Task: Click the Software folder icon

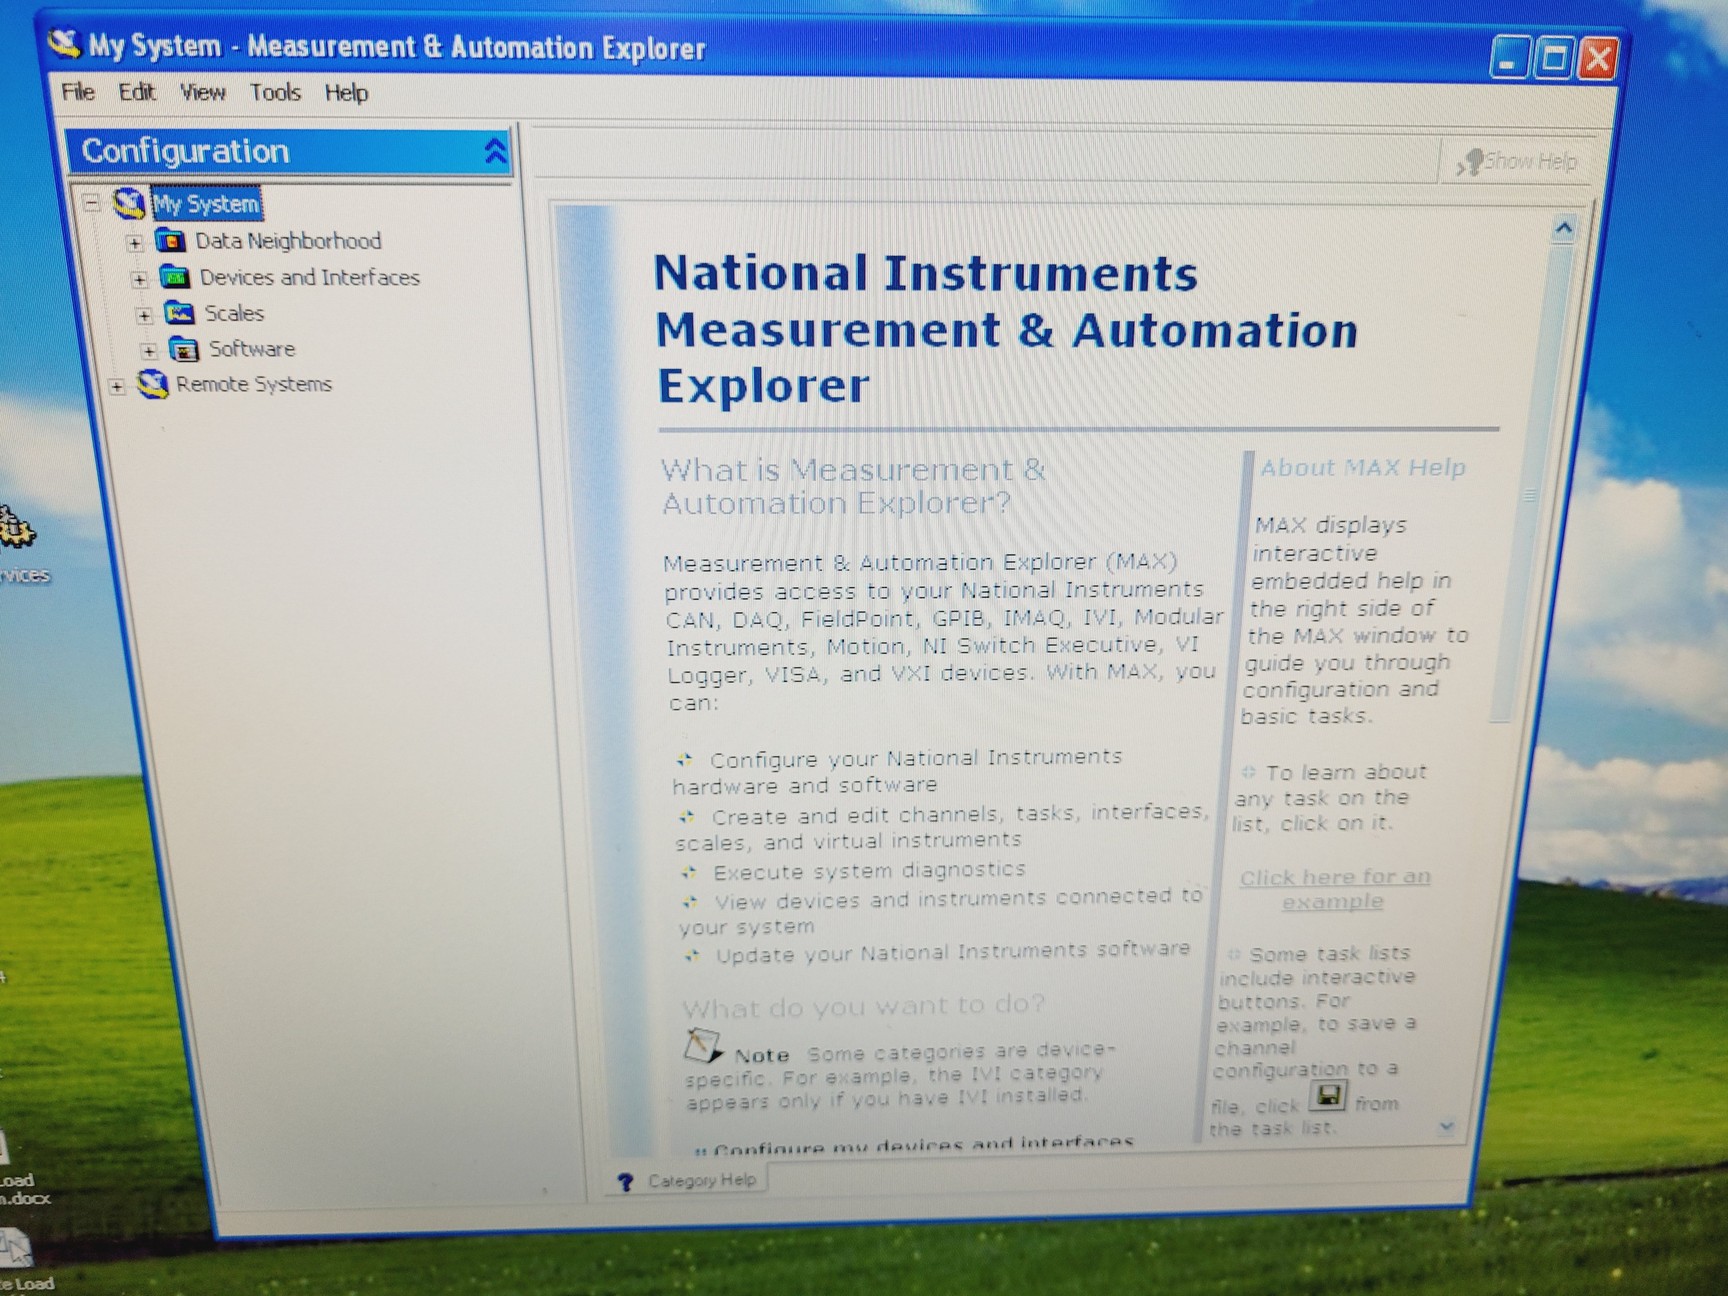Action: pyautogui.click(x=184, y=349)
